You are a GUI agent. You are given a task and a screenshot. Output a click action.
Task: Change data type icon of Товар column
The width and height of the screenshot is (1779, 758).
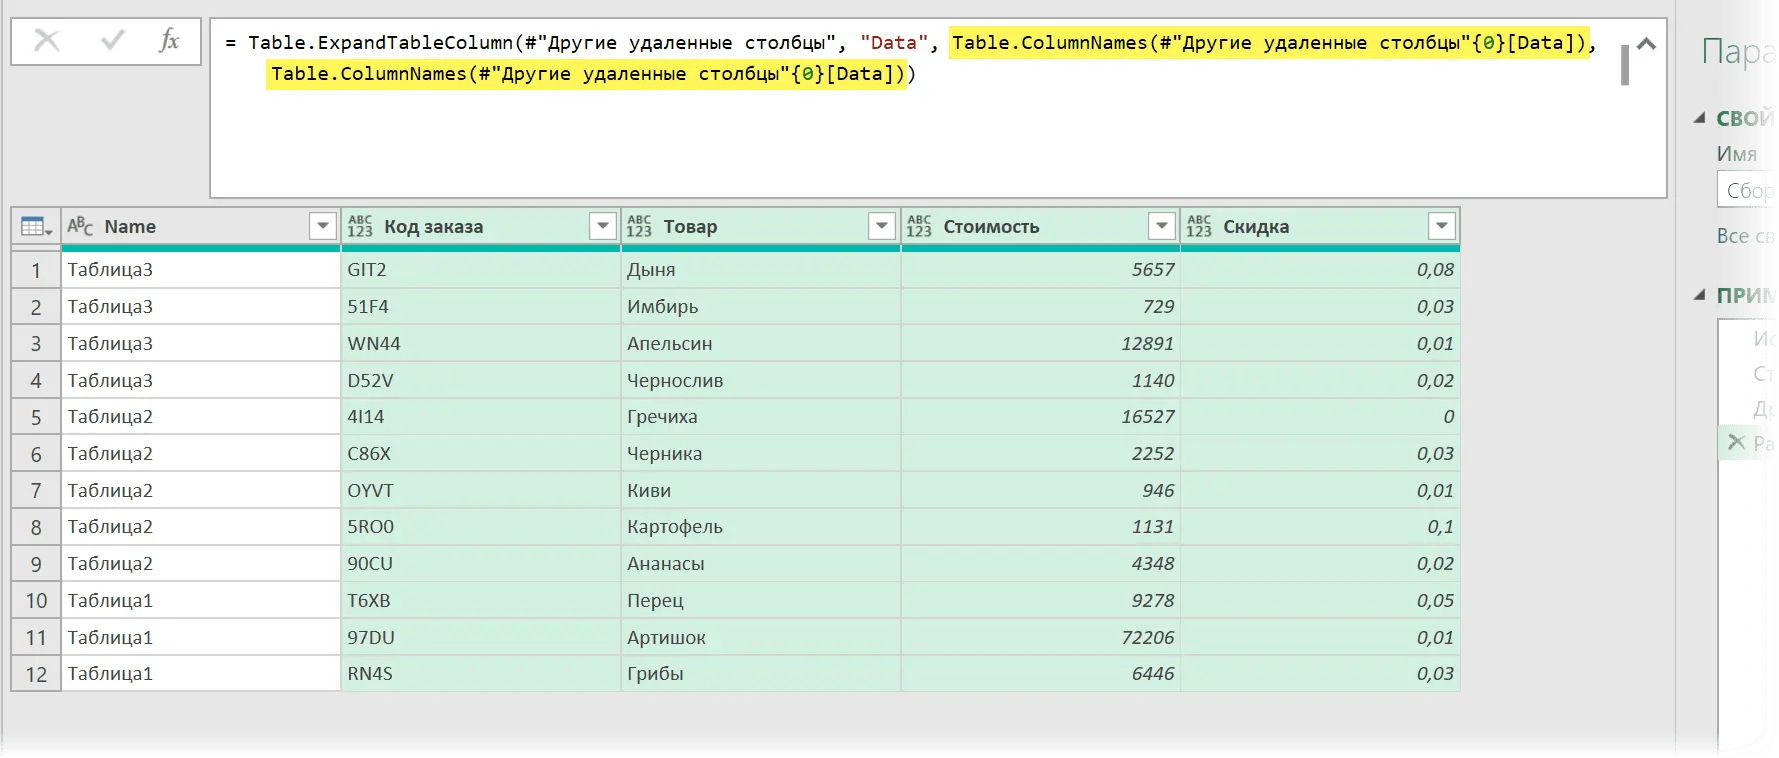(x=639, y=227)
